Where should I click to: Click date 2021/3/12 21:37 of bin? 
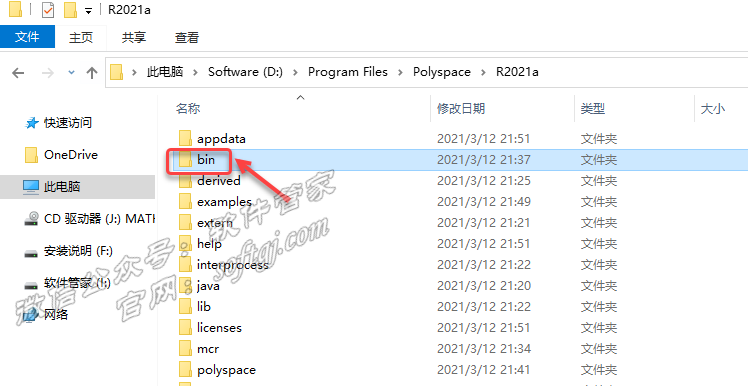[x=483, y=160]
